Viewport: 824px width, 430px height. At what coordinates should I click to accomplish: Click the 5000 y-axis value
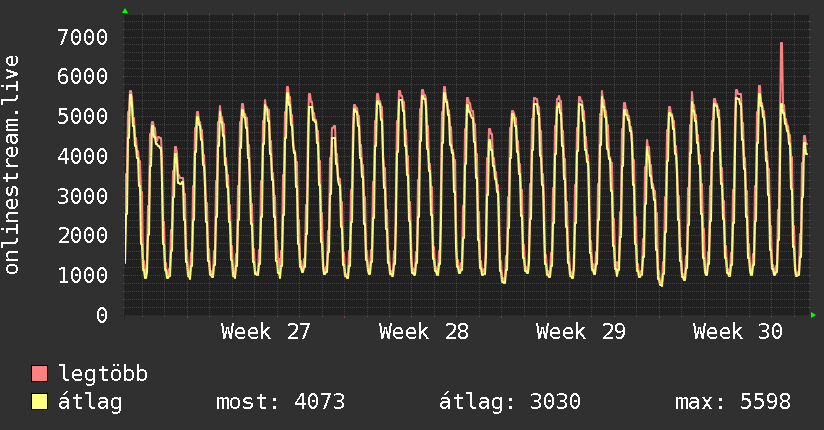tap(83, 117)
